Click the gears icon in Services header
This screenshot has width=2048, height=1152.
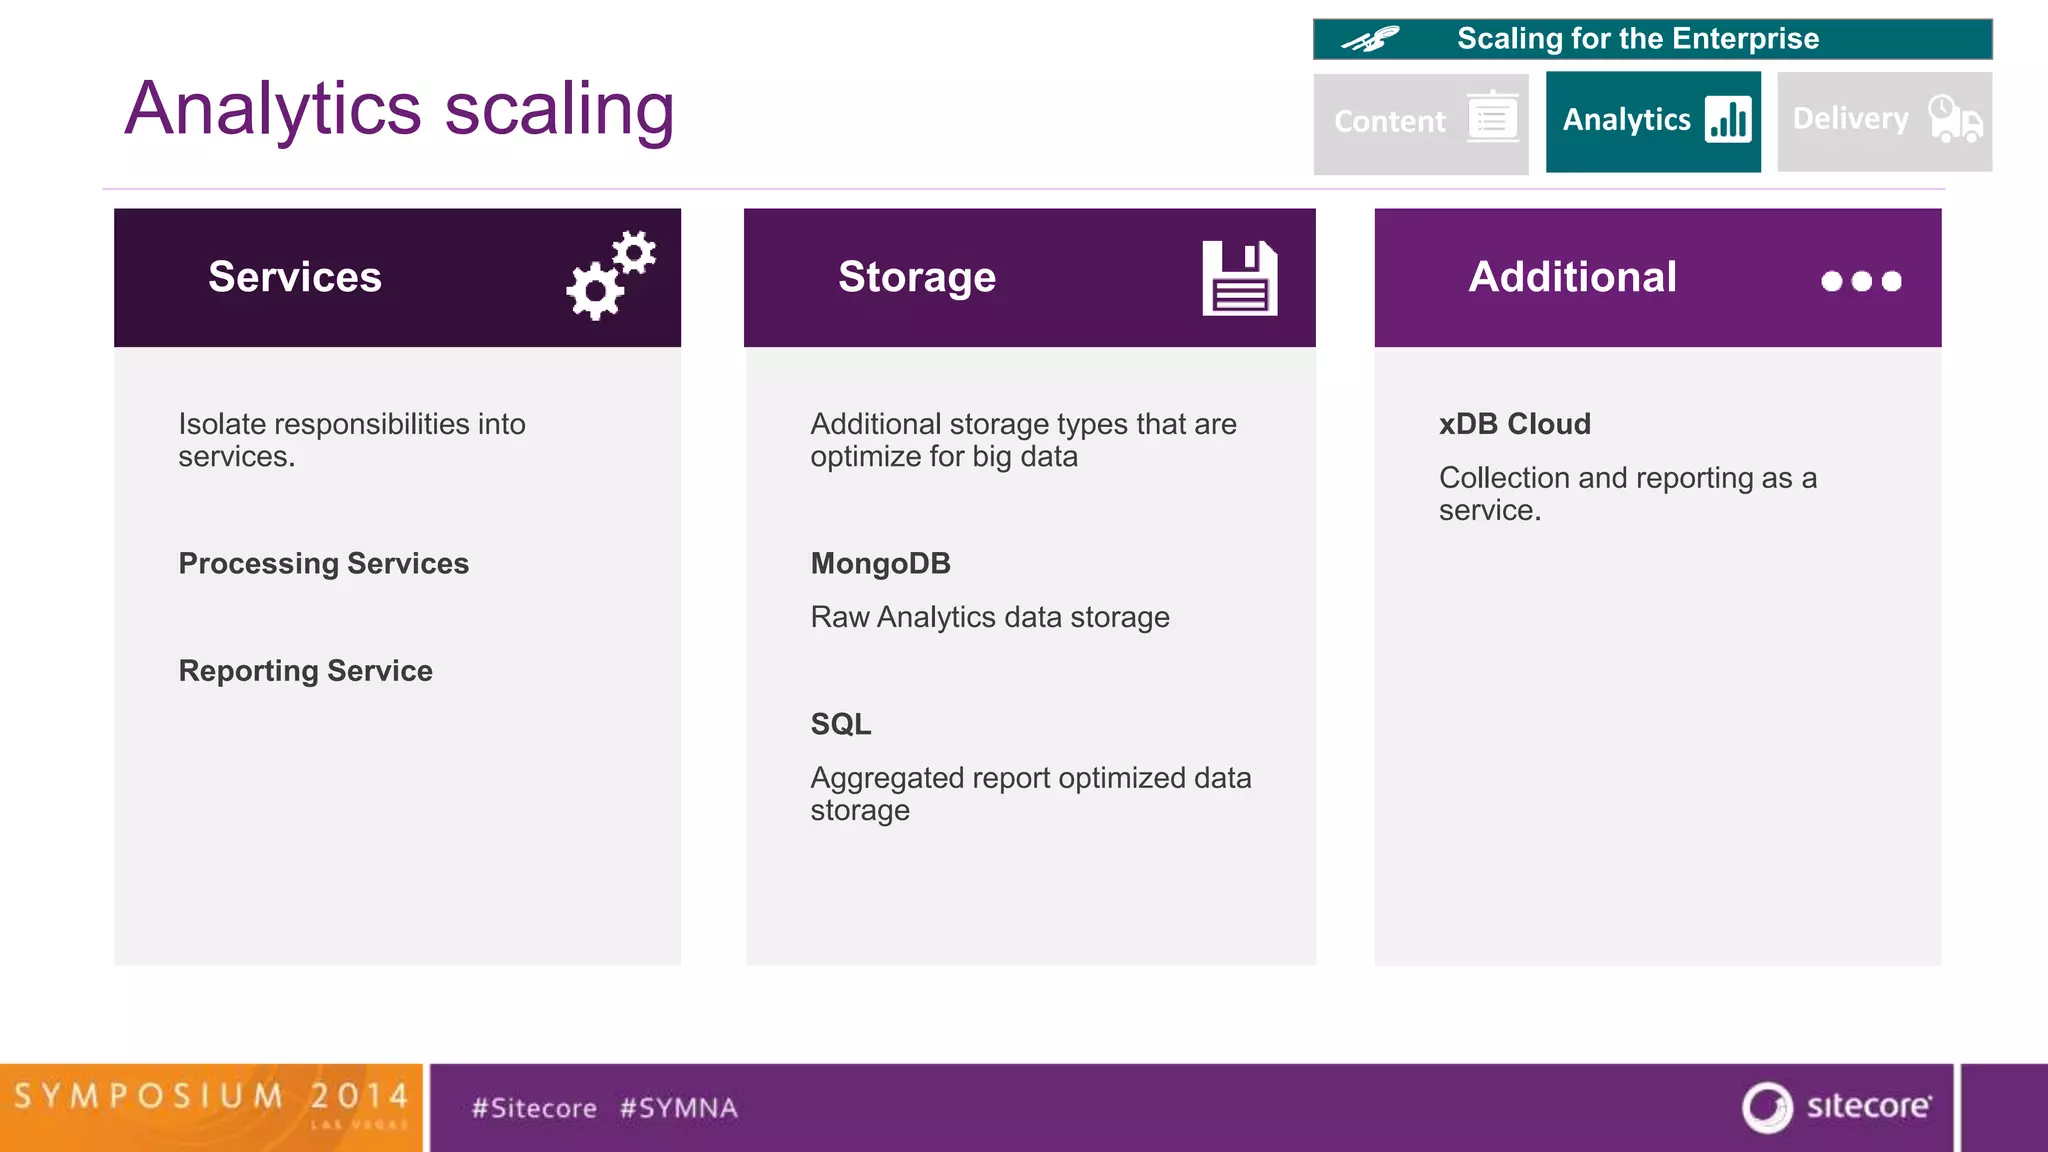[x=611, y=275]
